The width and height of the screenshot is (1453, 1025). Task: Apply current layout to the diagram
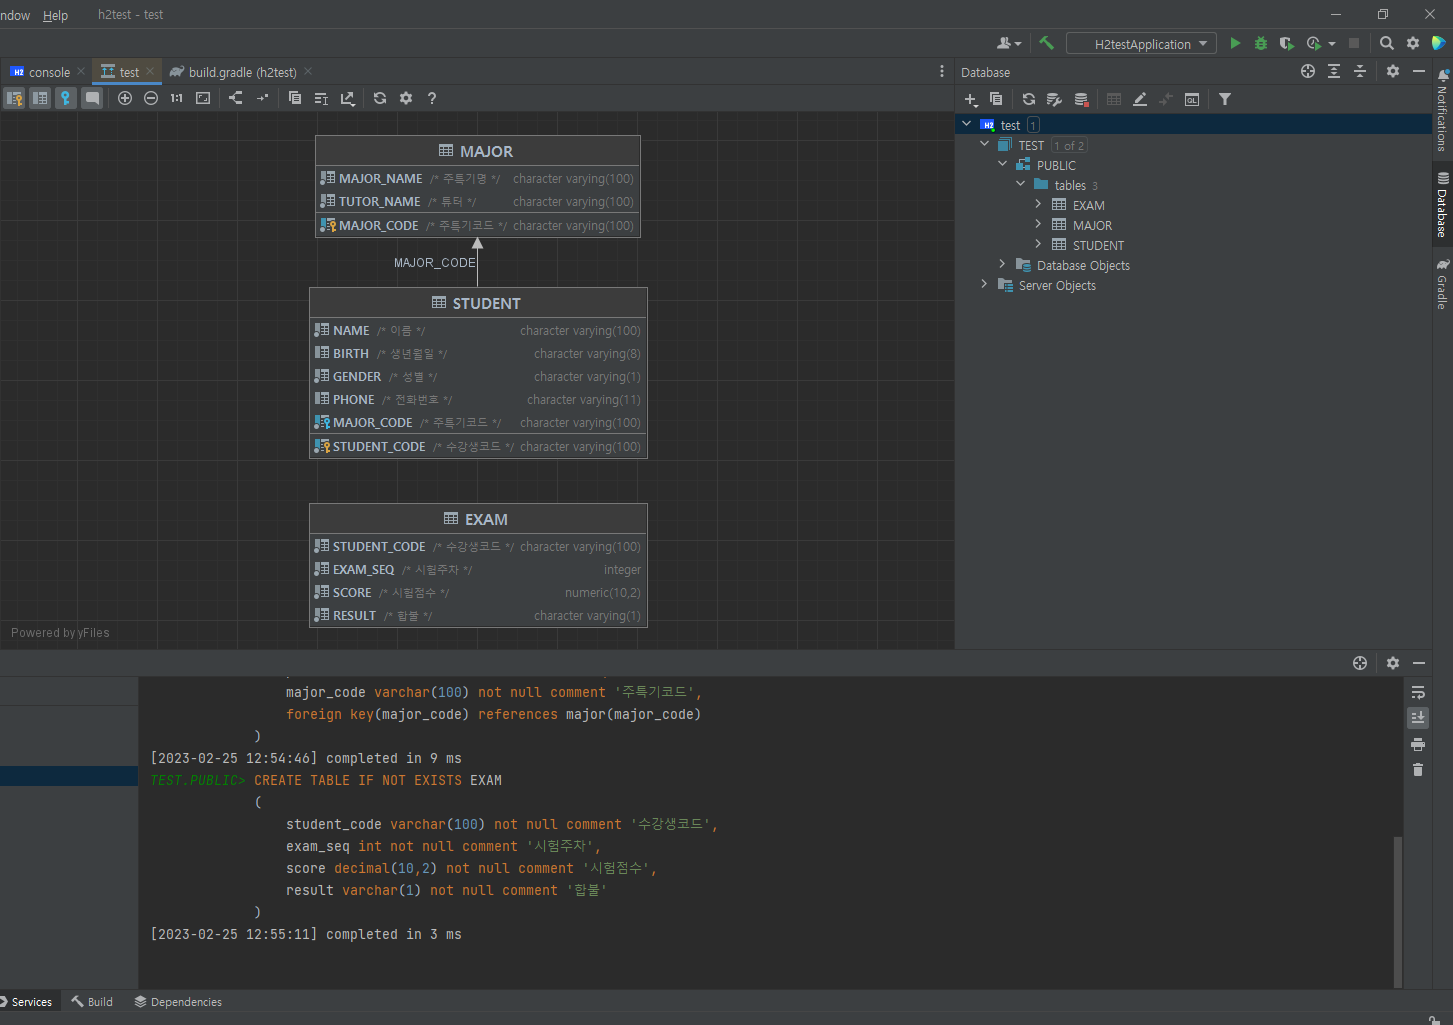click(235, 98)
